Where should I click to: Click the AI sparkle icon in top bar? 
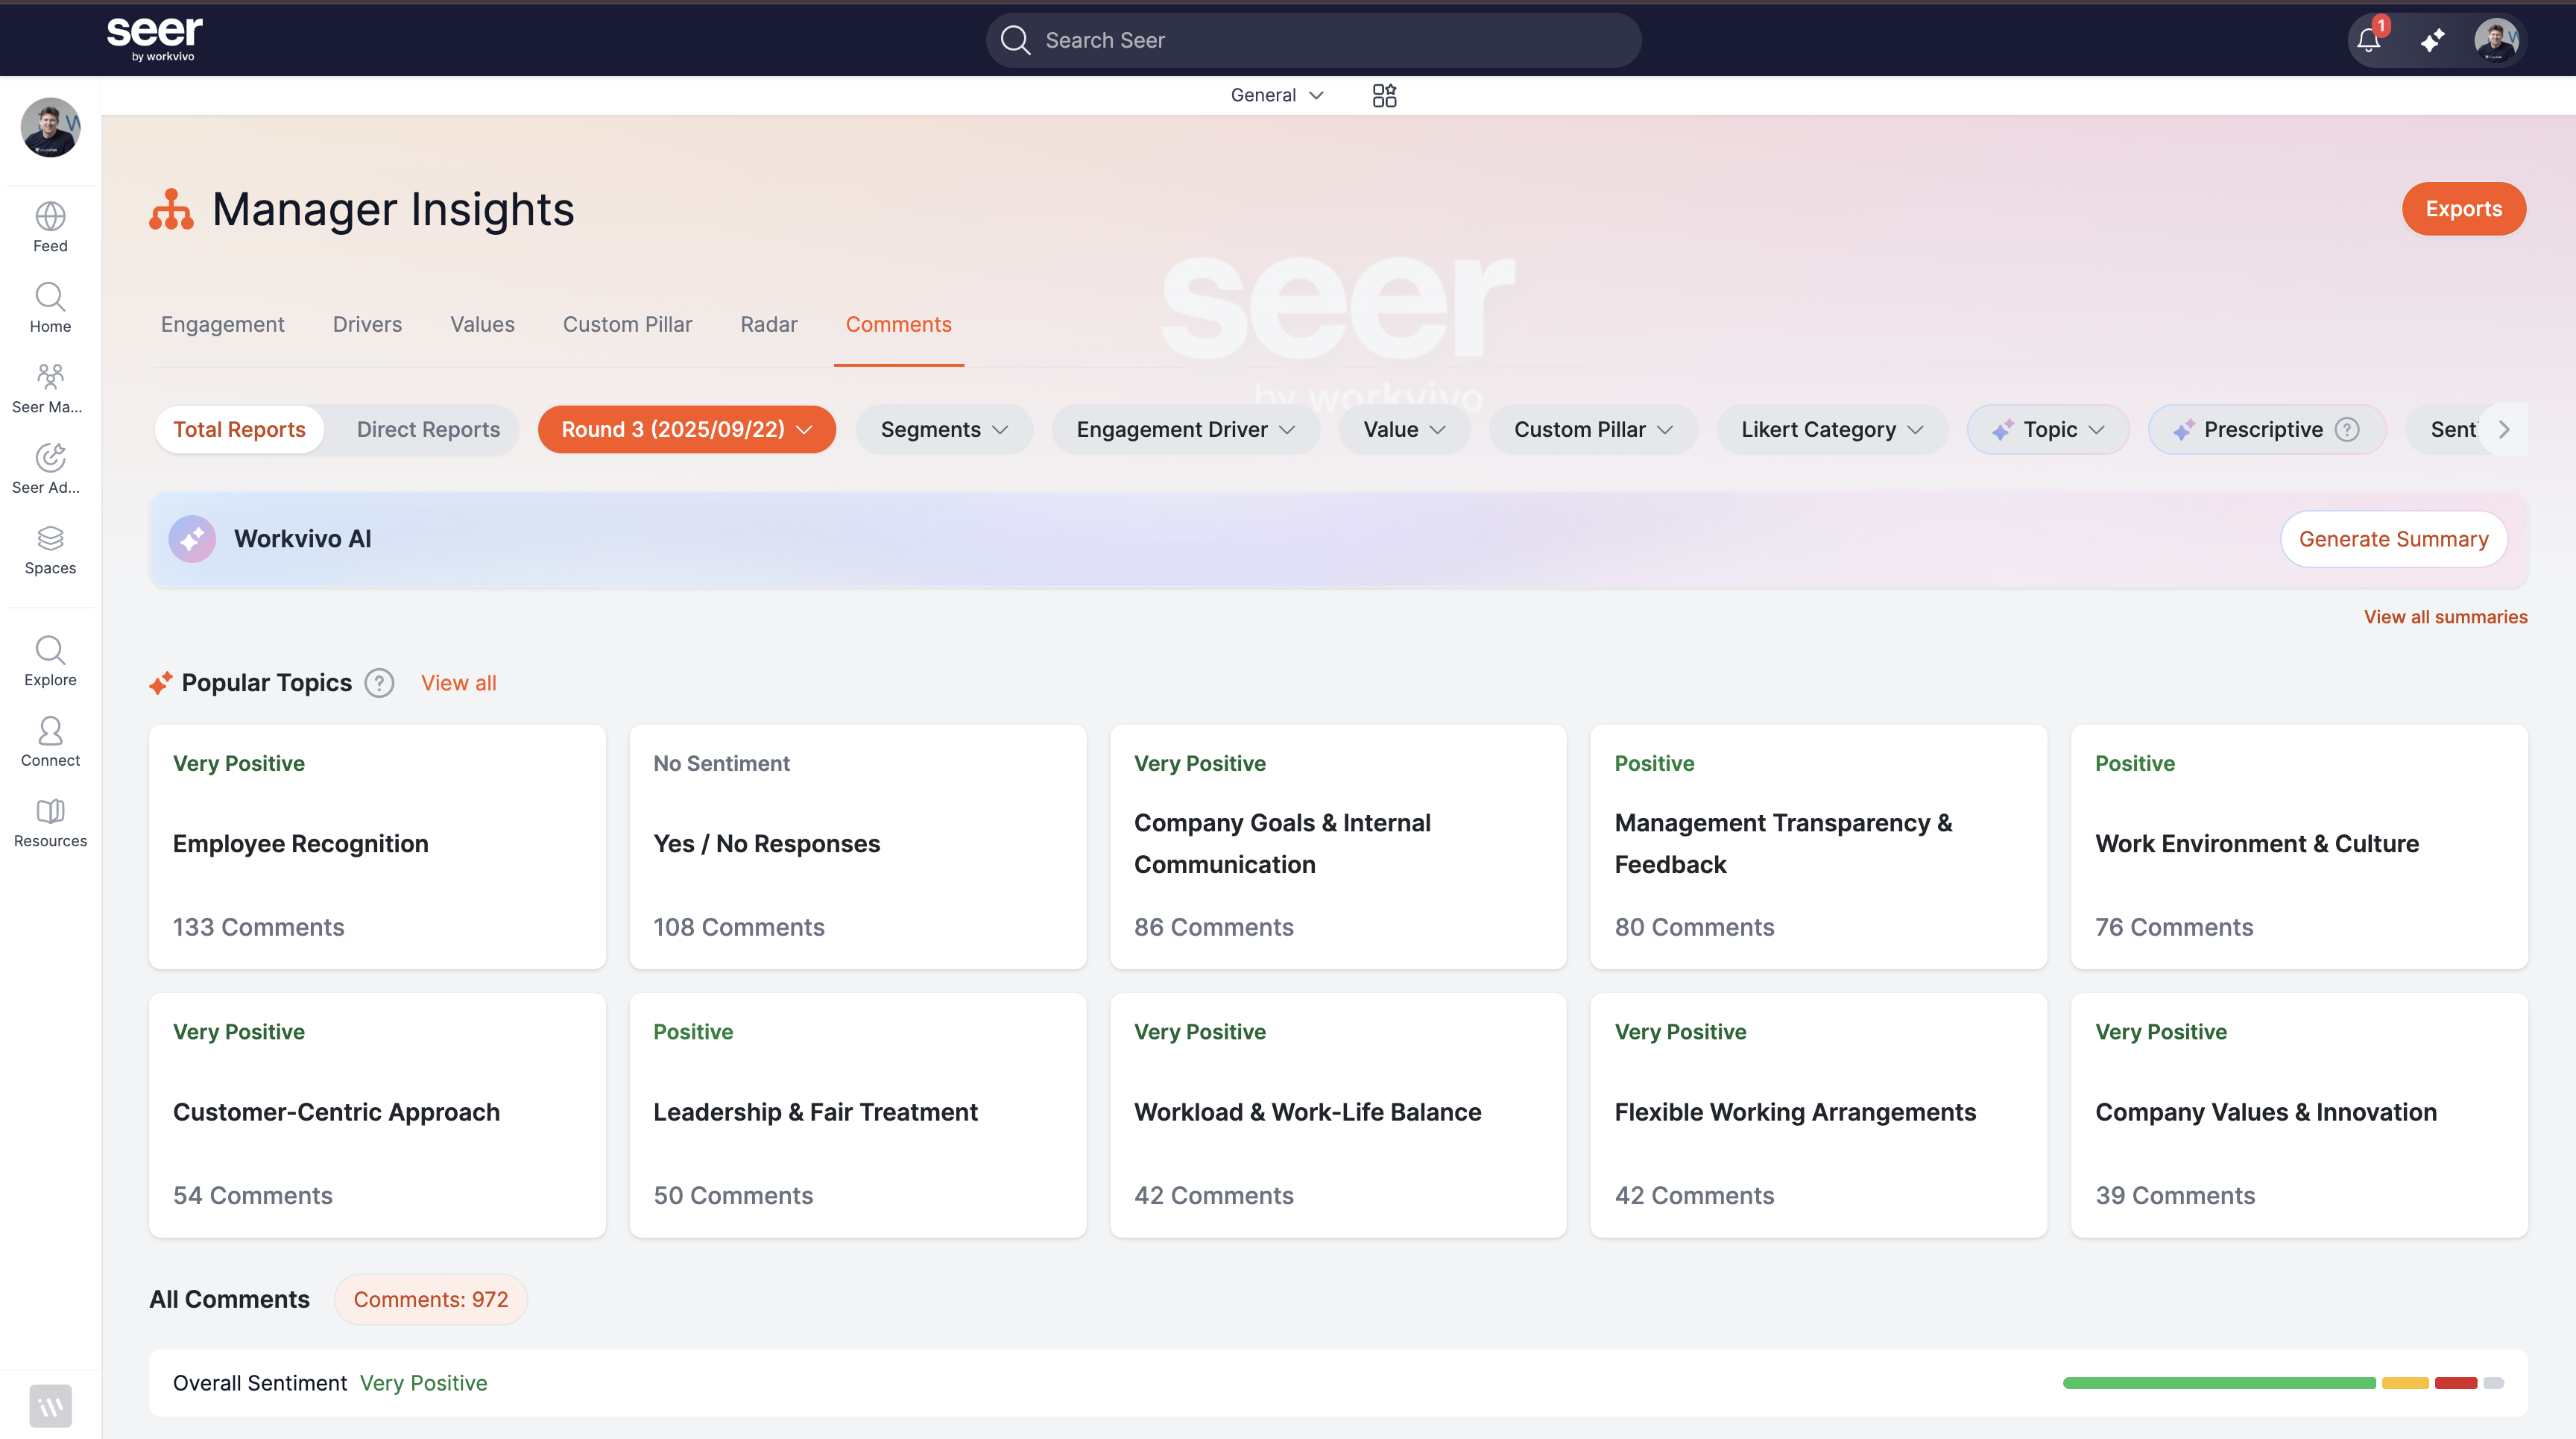point(2433,40)
